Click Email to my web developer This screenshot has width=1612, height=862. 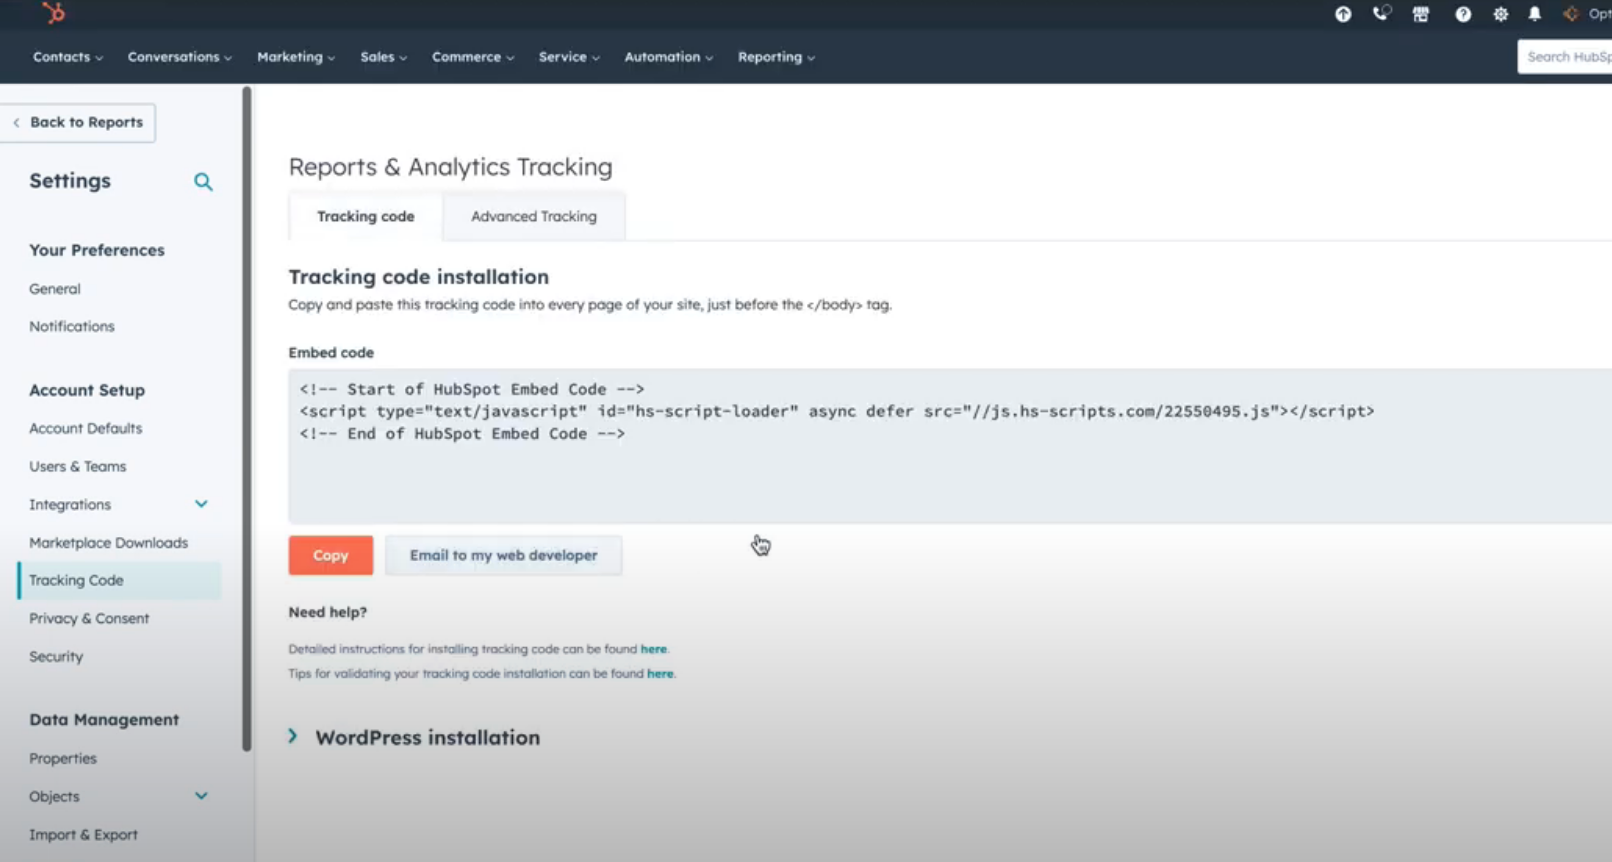pyautogui.click(x=503, y=555)
